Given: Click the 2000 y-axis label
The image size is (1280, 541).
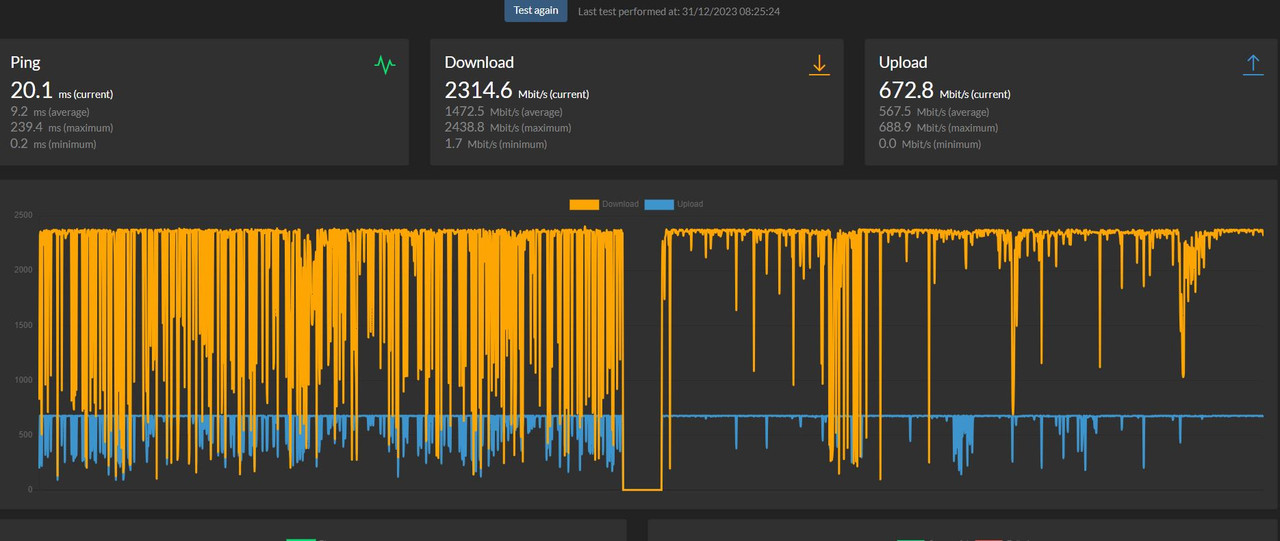Looking at the screenshot, I should [x=23, y=270].
